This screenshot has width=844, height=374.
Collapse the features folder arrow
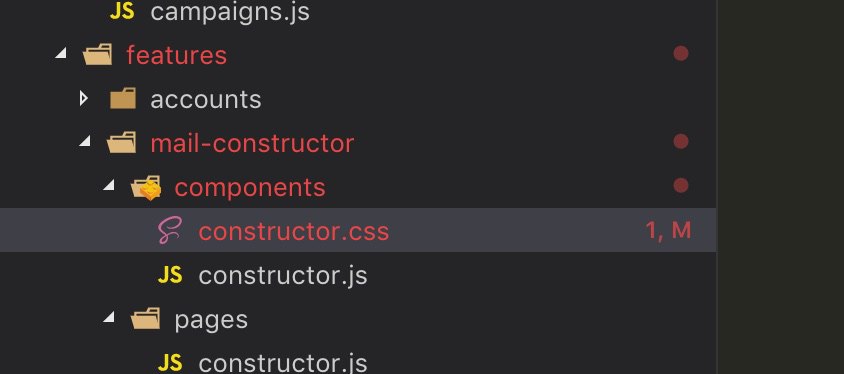[61, 52]
